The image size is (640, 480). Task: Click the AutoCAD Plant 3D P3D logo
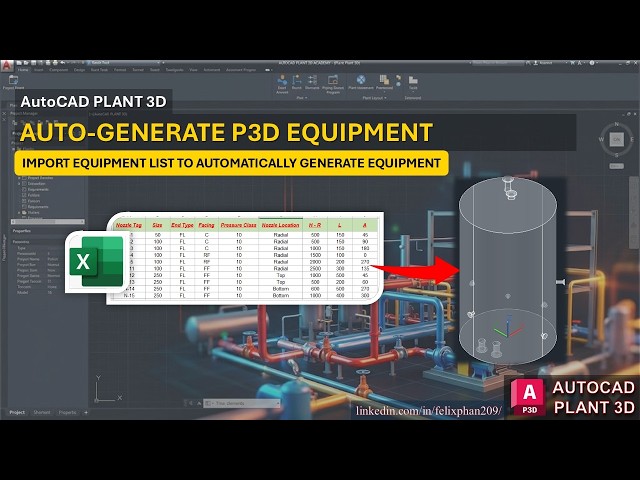click(527, 398)
